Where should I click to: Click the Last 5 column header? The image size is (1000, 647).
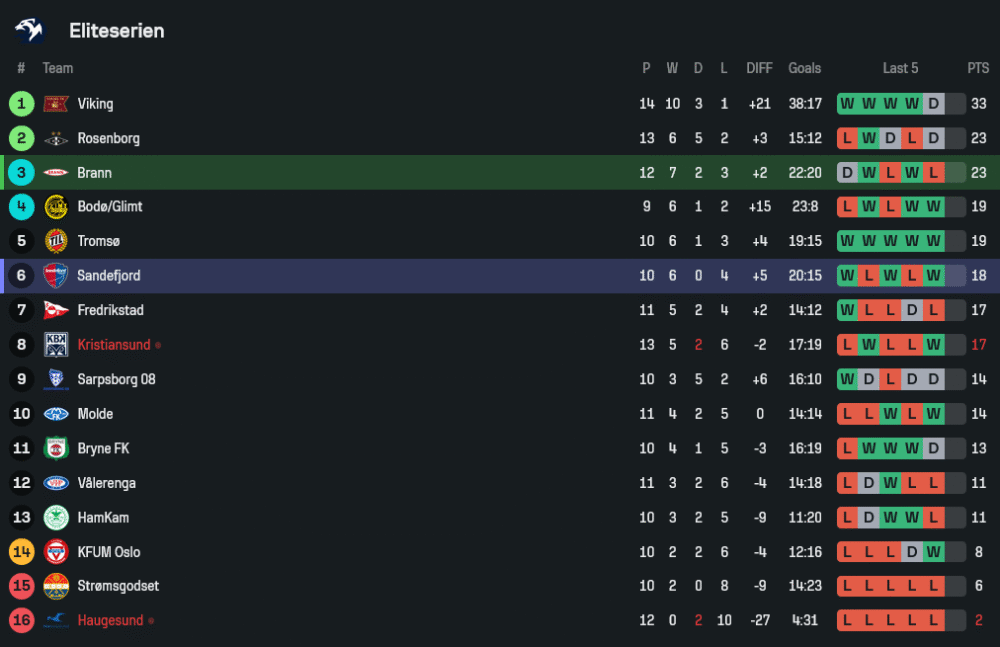[900, 68]
